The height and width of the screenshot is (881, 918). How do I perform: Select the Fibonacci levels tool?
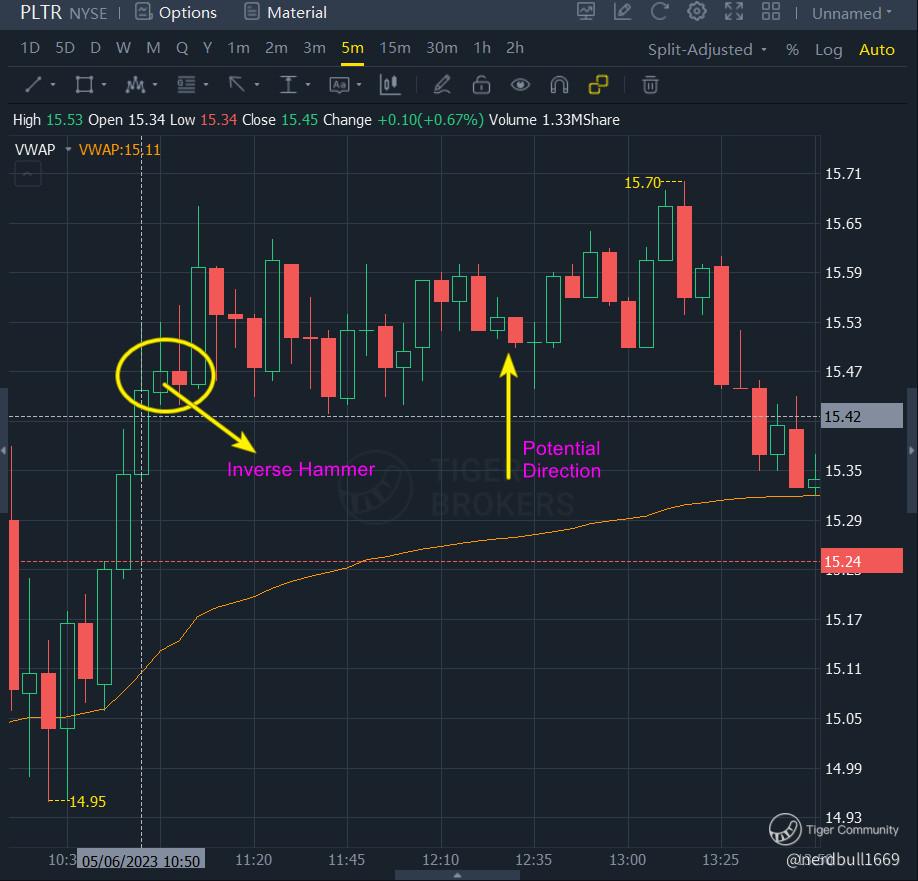(x=186, y=85)
